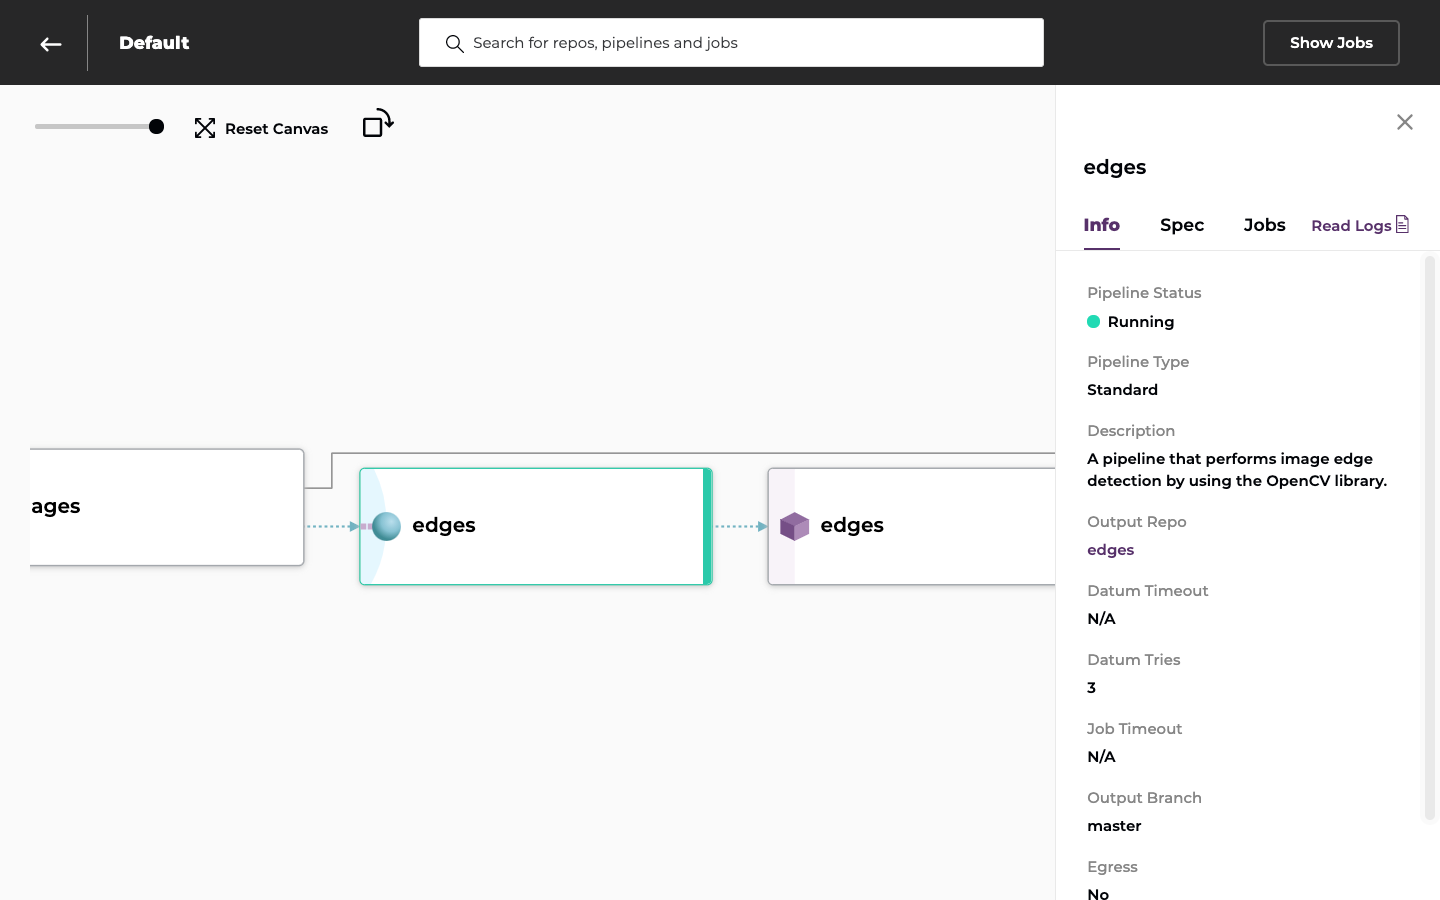Switch to the Spec tab
Screen dimensions: 1440x900
(1181, 225)
